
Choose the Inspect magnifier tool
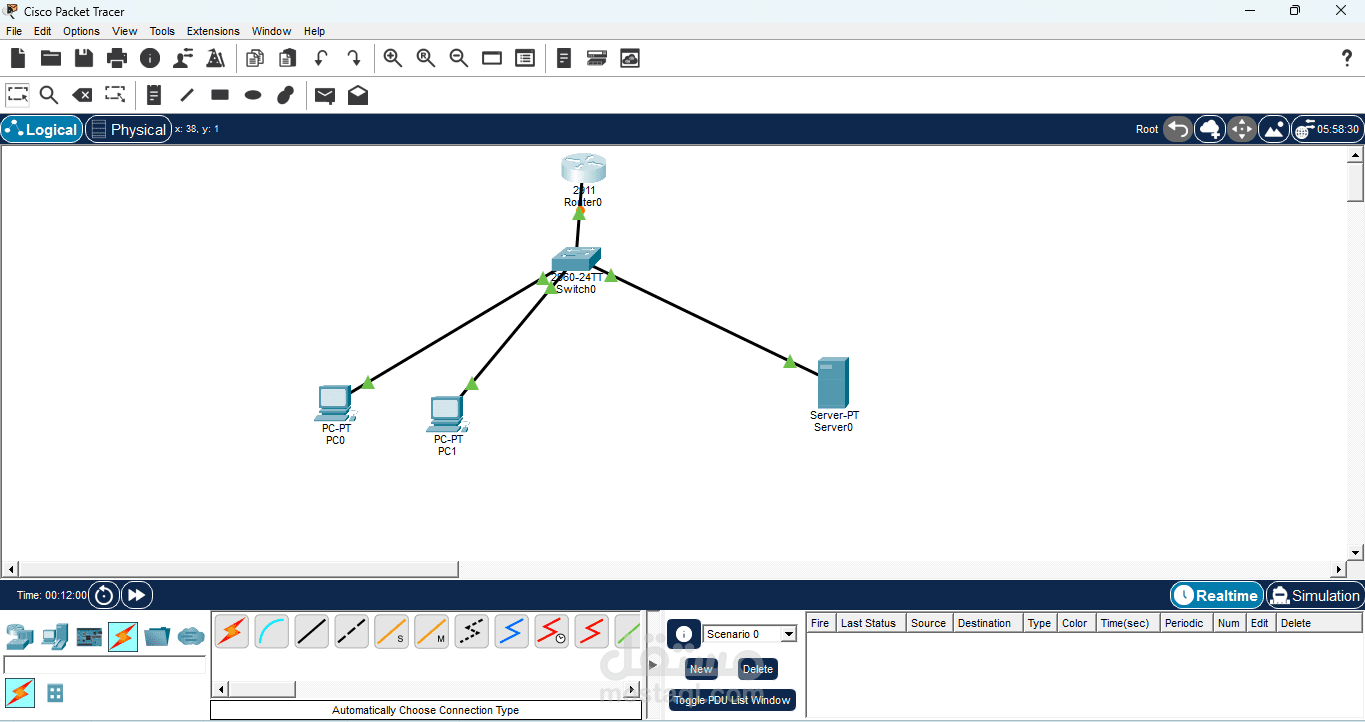pos(49,95)
